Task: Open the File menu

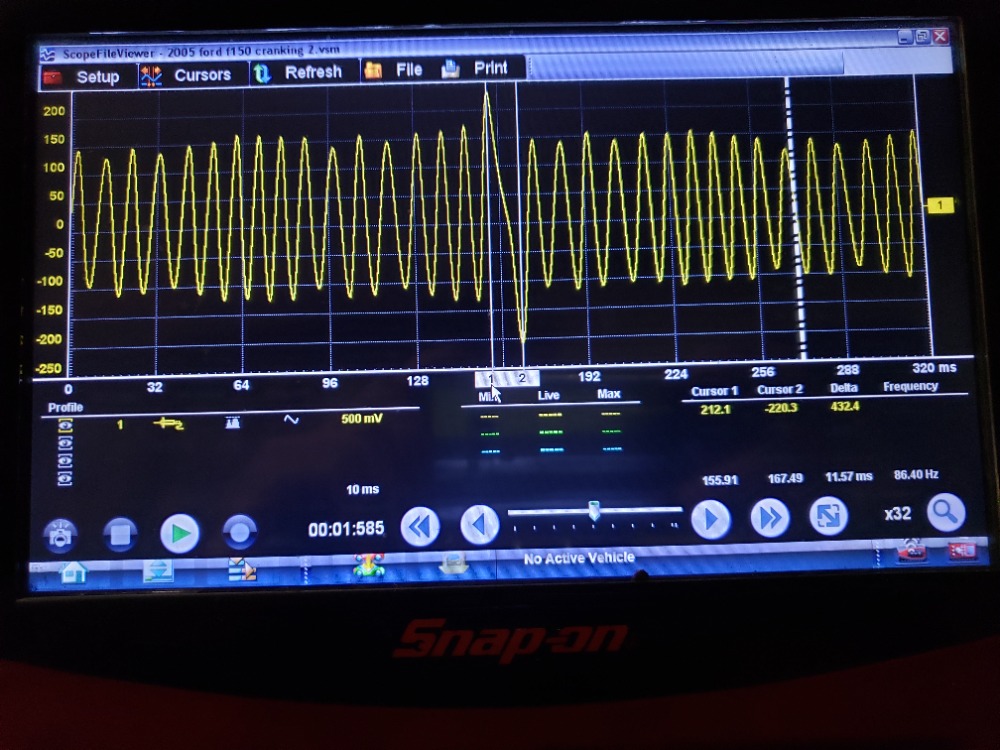Action: (394, 70)
